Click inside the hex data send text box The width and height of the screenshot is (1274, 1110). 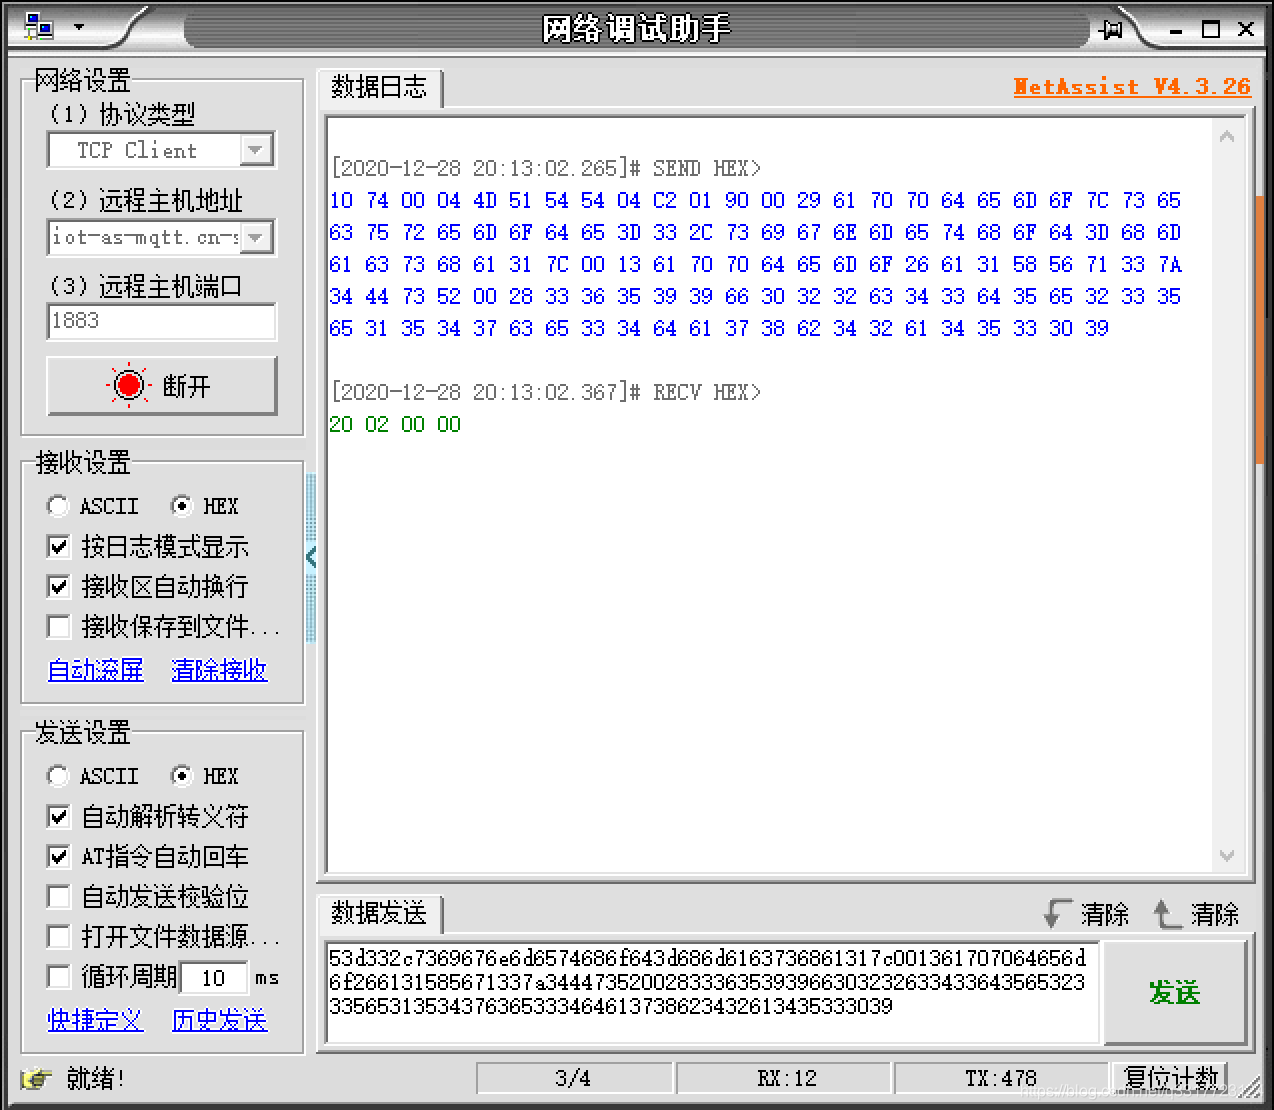pyautogui.click(x=712, y=992)
